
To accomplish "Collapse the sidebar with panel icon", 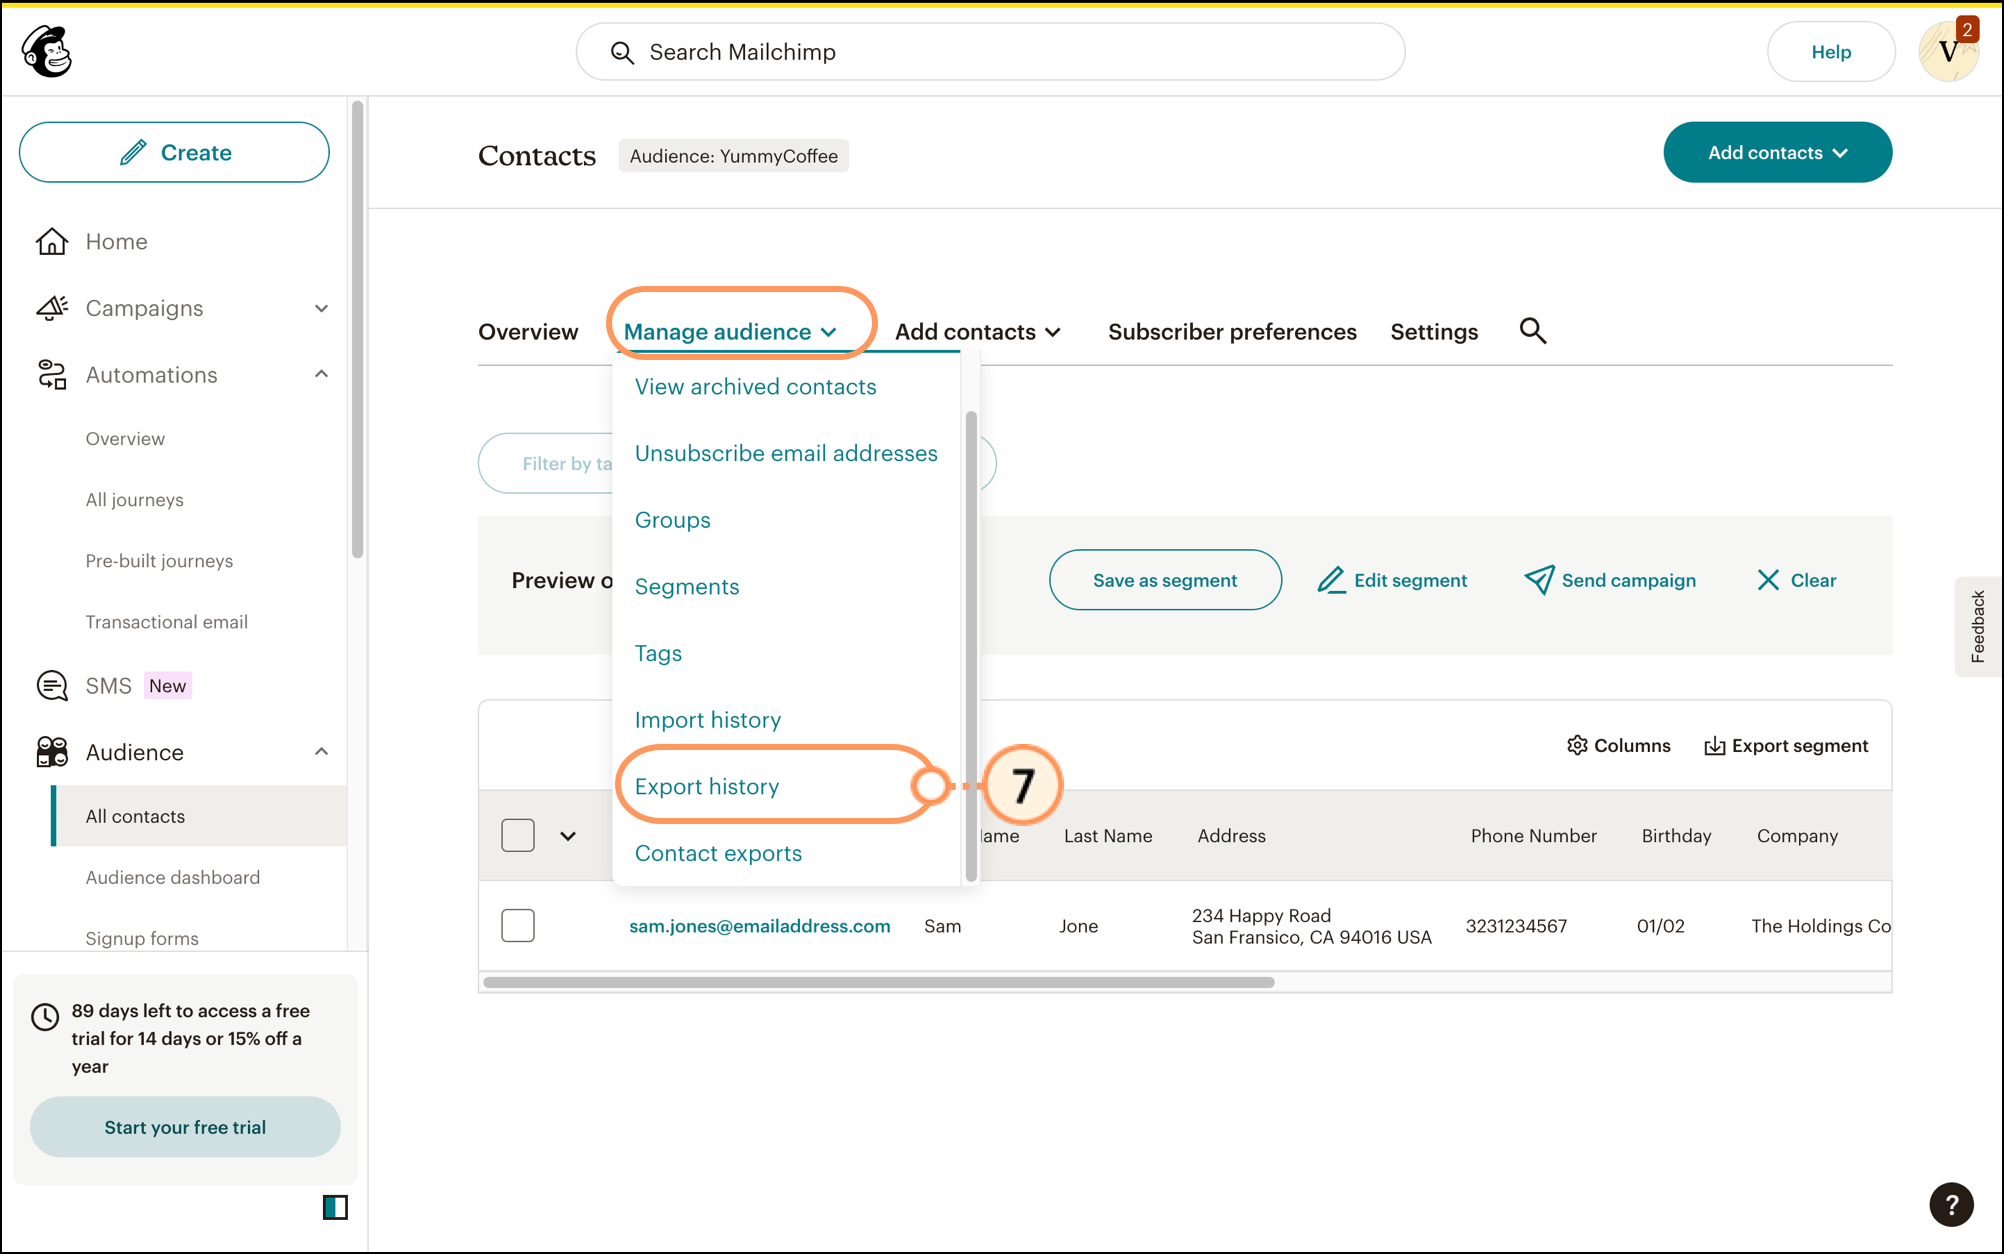I will pos(335,1207).
